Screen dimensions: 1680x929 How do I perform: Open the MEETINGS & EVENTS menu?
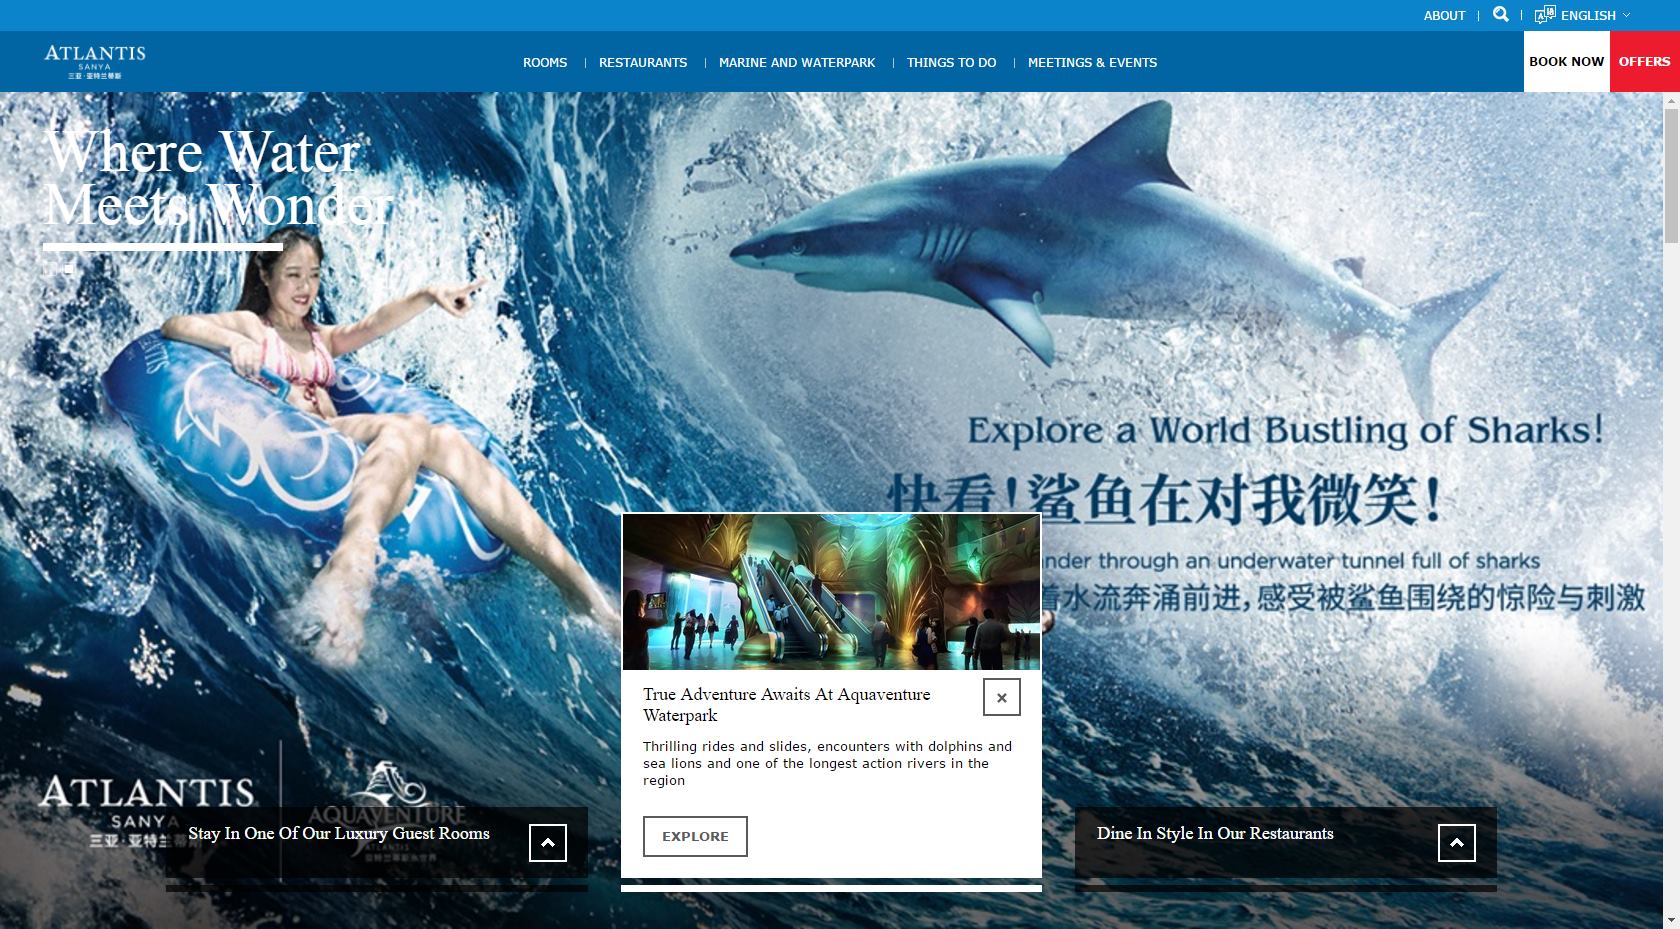tap(1092, 62)
